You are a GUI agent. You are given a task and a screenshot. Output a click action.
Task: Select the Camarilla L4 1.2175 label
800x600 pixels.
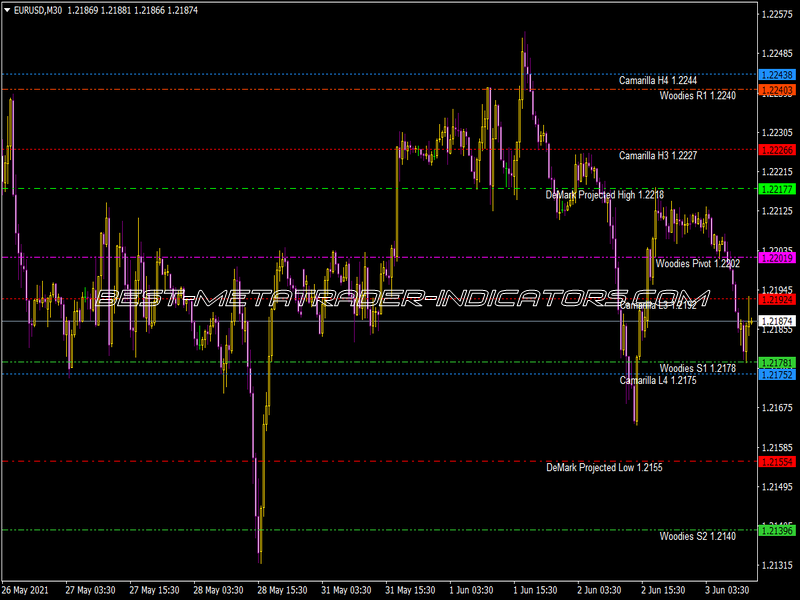point(658,380)
